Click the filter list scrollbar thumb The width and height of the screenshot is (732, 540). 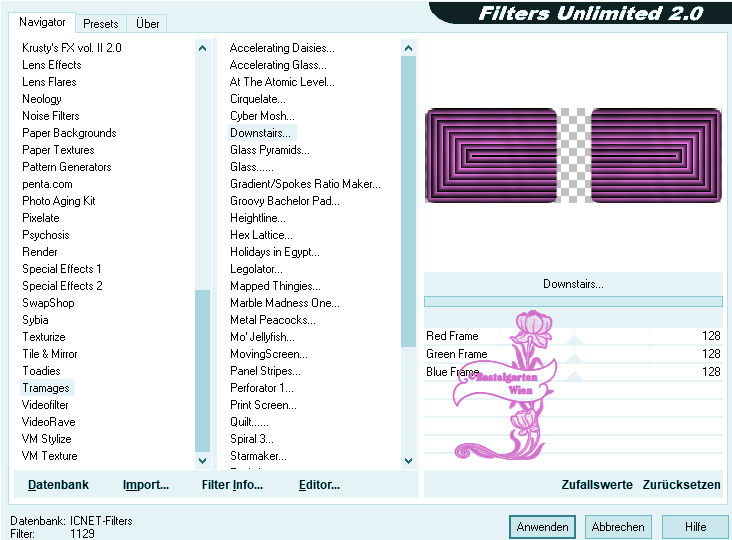(x=408, y=201)
